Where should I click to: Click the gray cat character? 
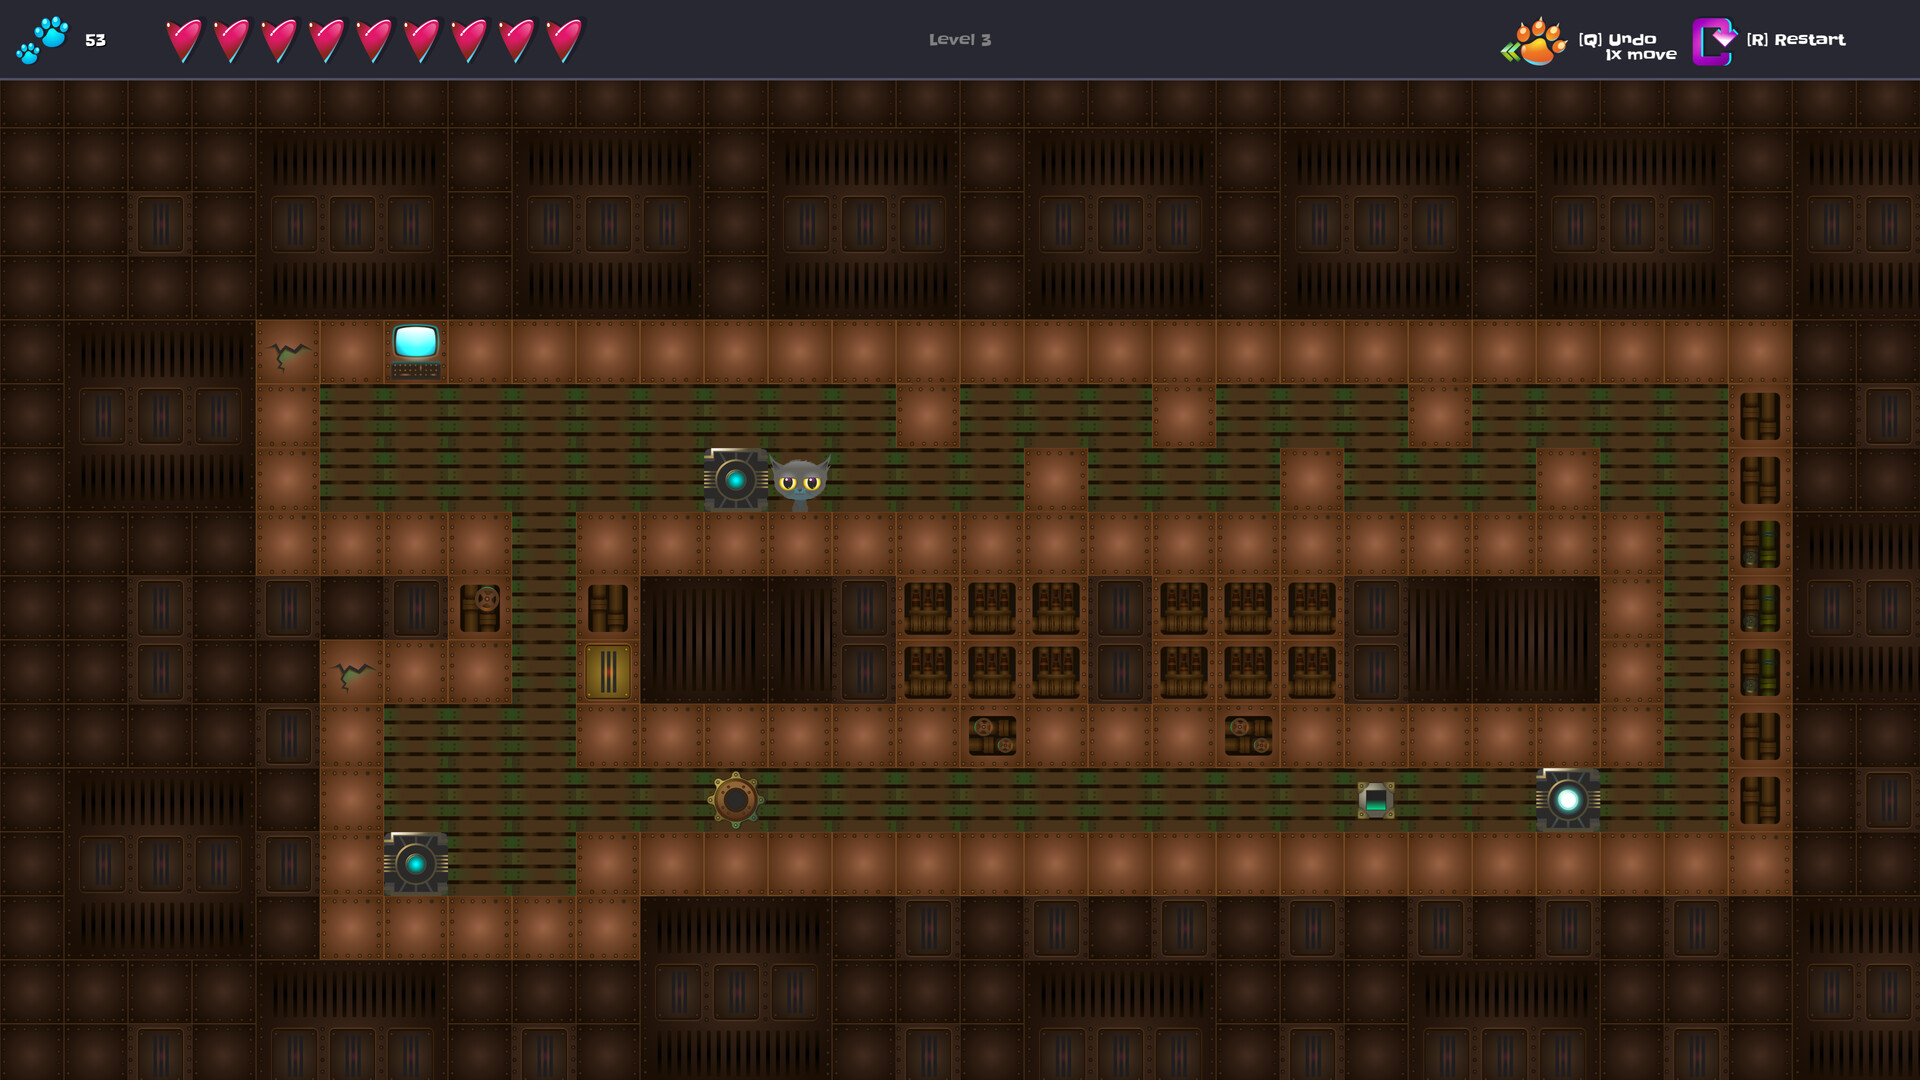coord(800,481)
